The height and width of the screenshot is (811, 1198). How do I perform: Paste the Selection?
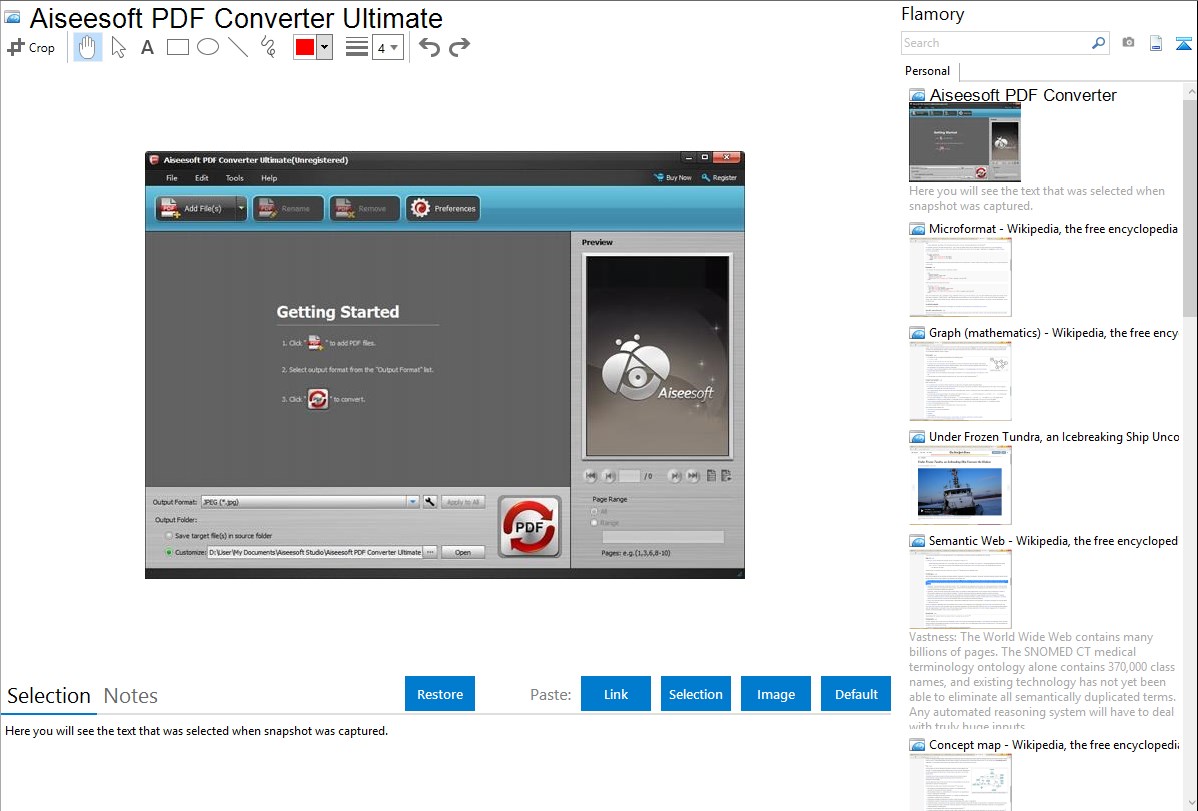pos(696,694)
